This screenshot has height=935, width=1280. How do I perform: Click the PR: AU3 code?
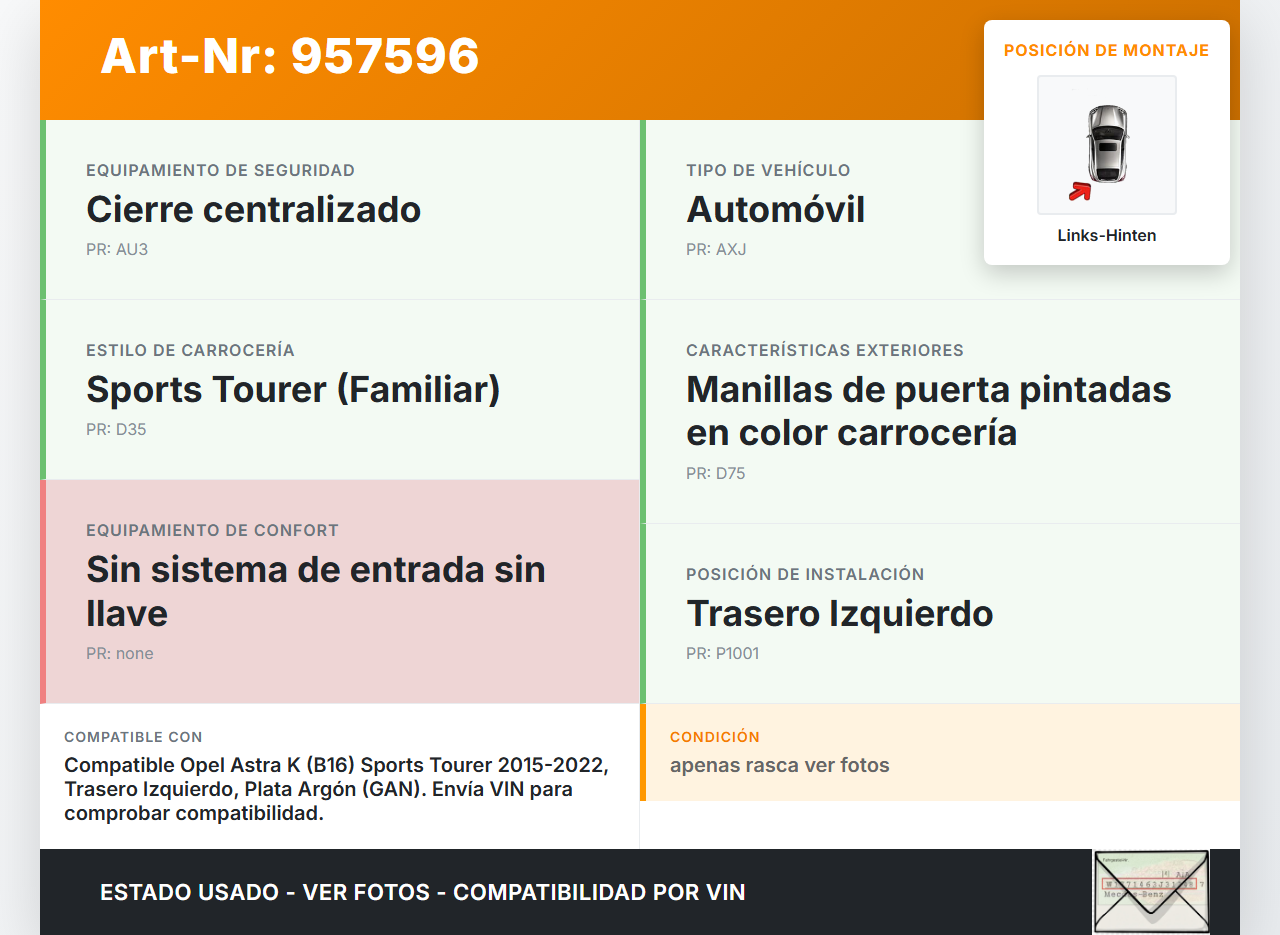pos(117,249)
